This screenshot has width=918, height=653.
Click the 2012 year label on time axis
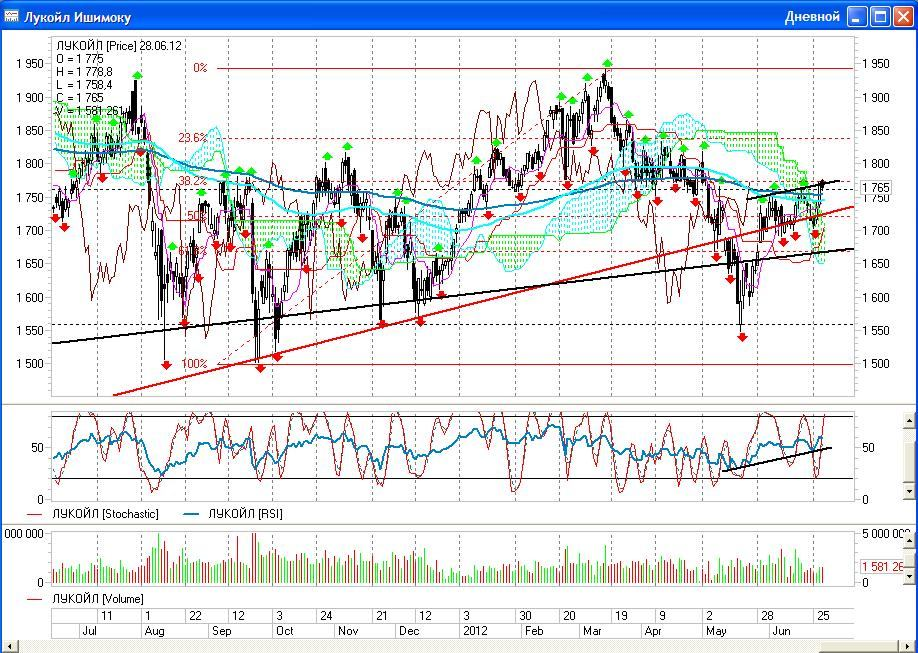[x=475, y=631]
